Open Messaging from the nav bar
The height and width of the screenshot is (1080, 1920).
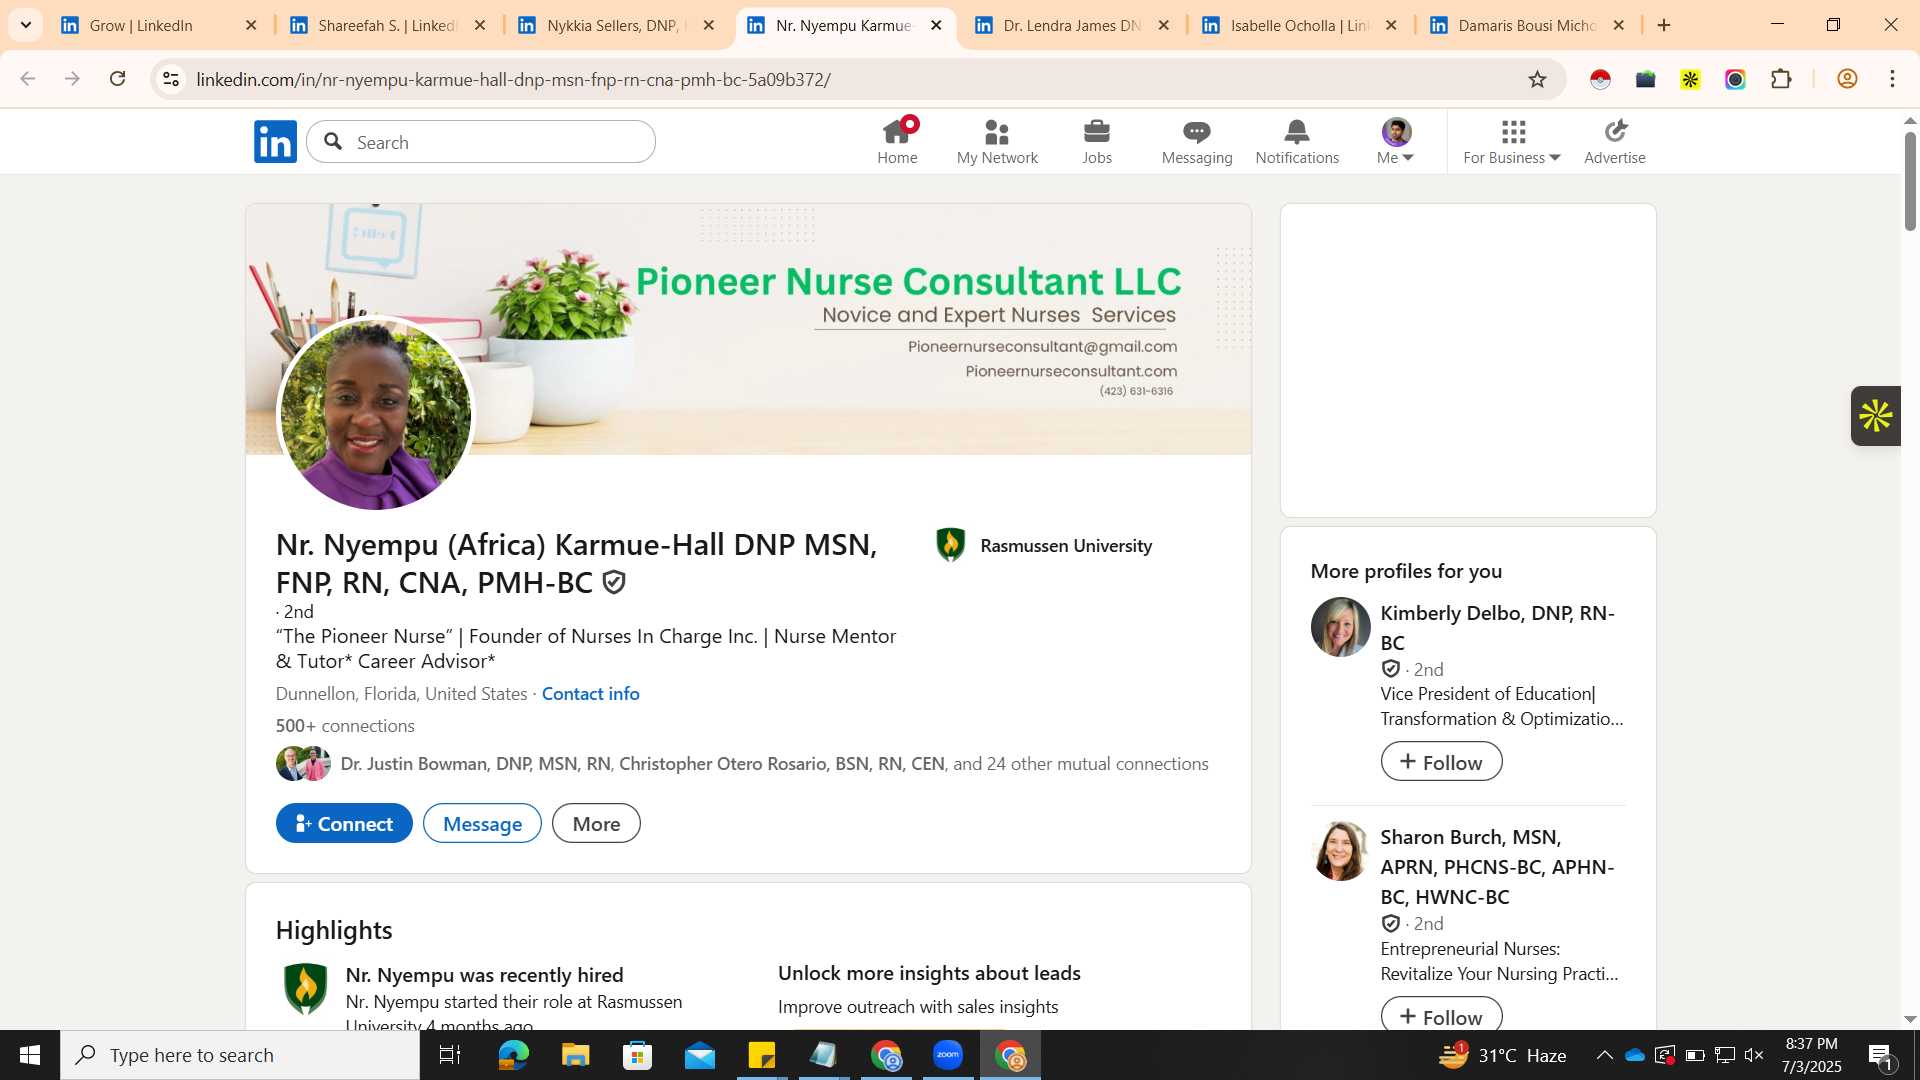pos(1197,141)
